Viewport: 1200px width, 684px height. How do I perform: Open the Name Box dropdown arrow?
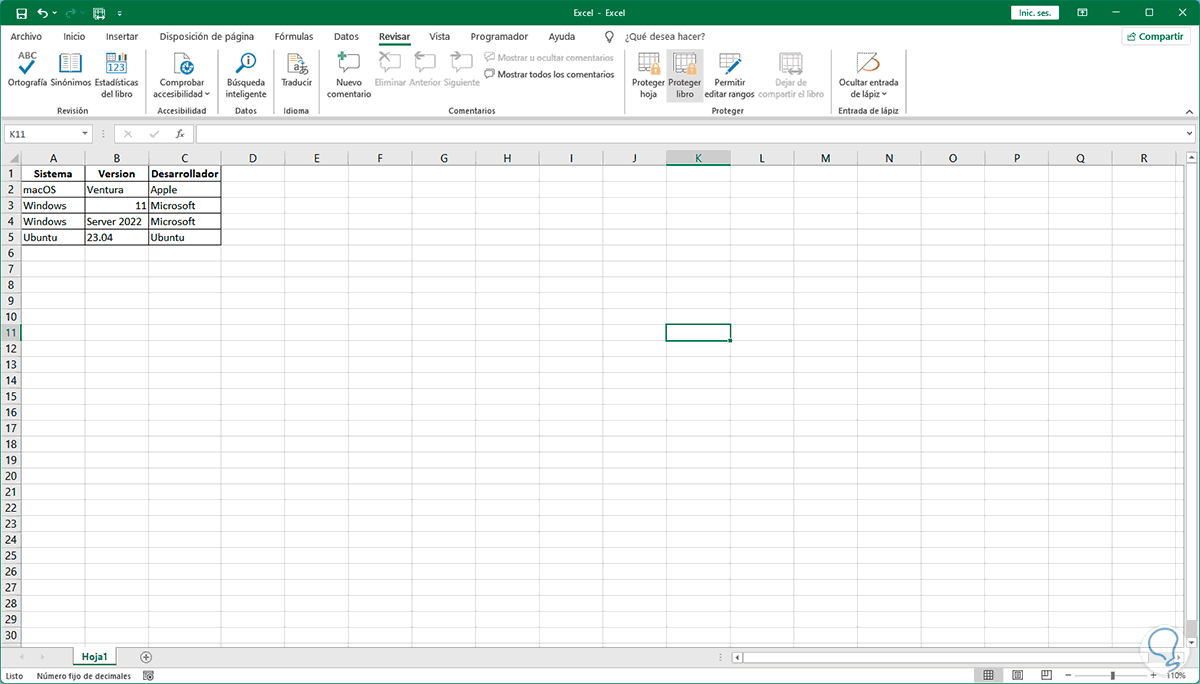85,134
